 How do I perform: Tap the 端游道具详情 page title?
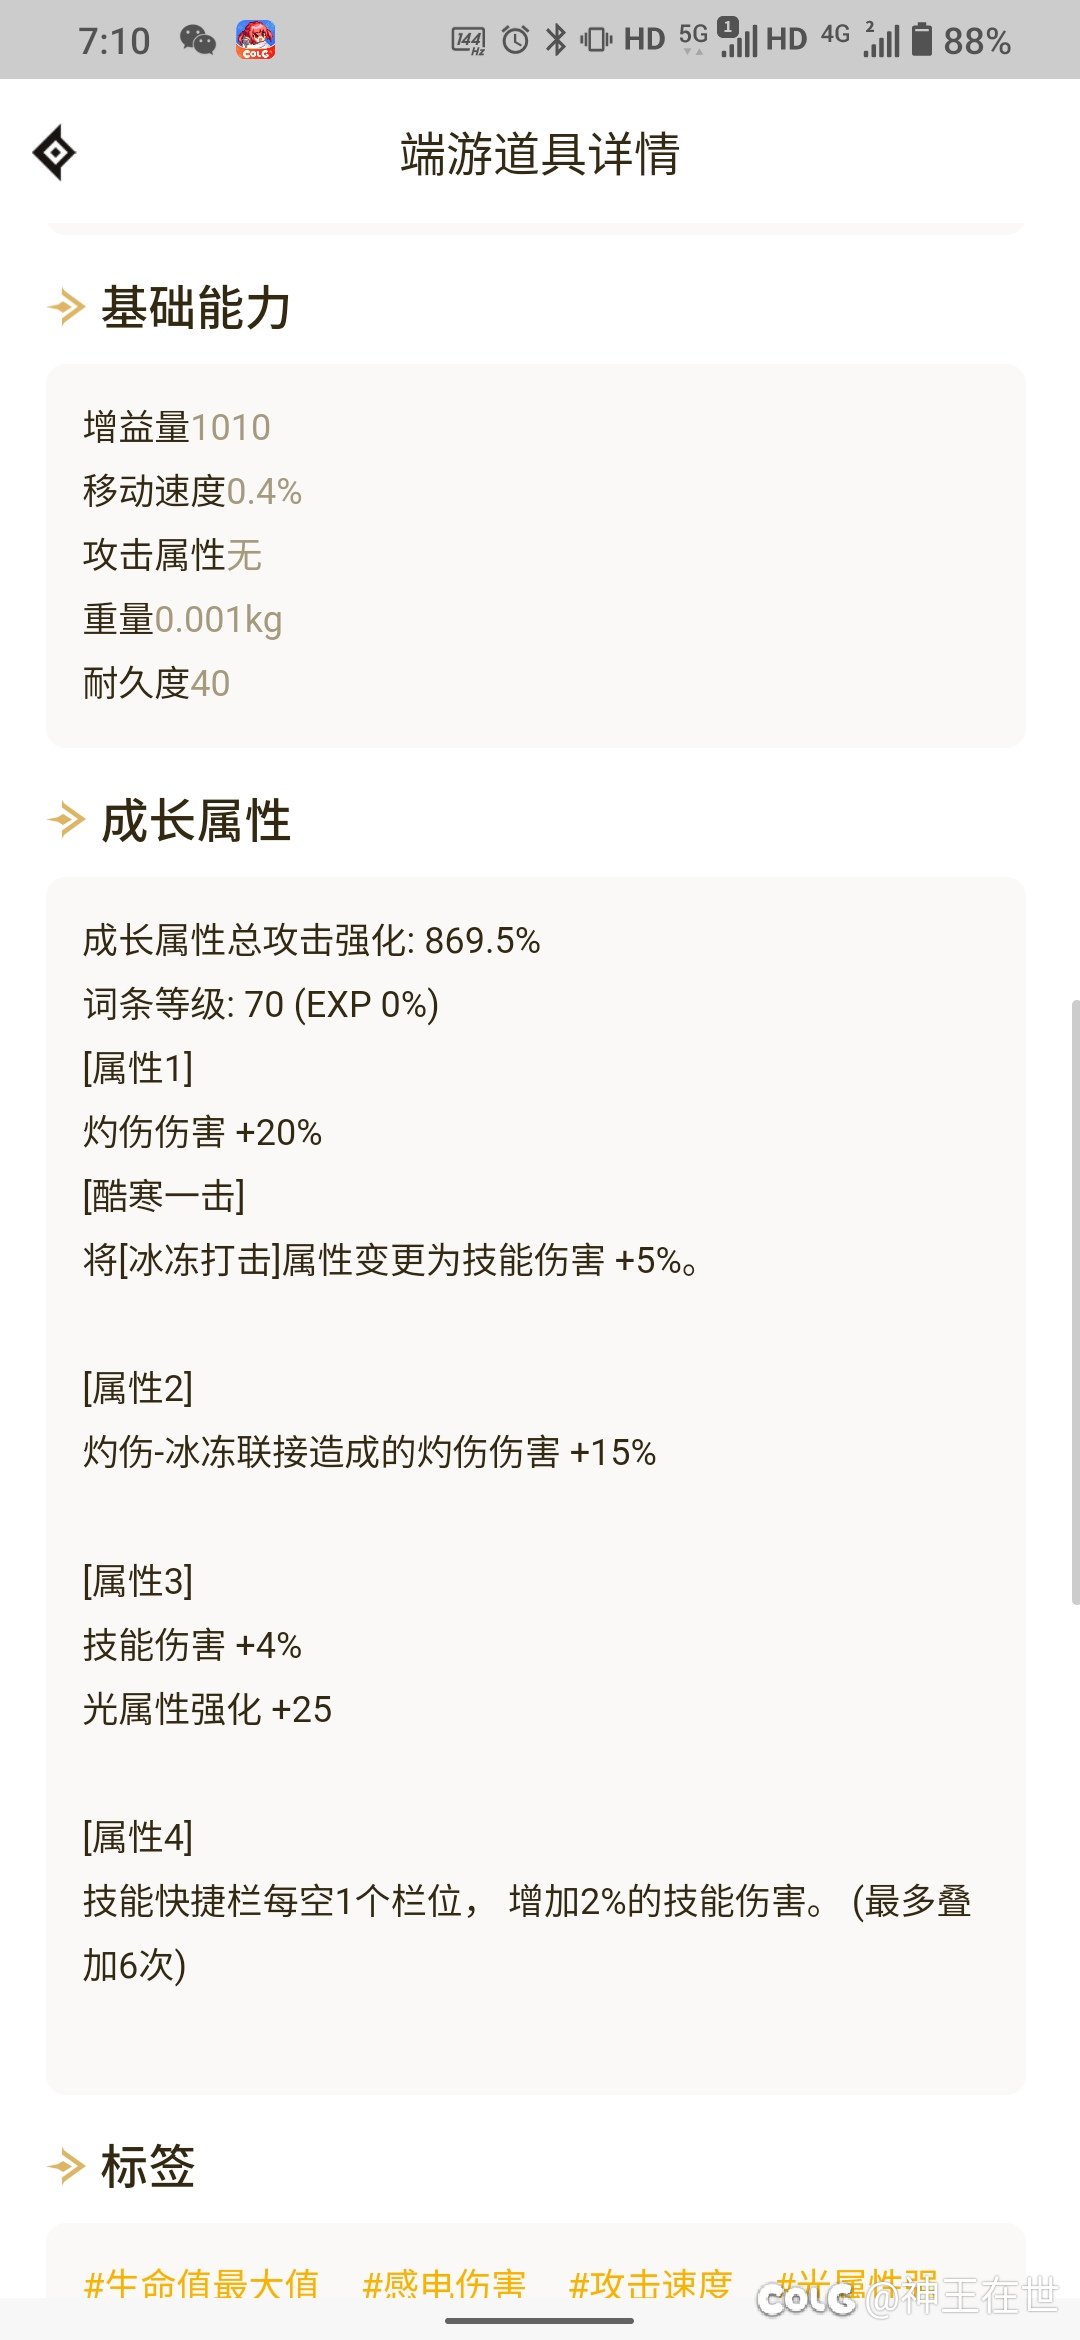pyautogui.click(x=540, y=154)
